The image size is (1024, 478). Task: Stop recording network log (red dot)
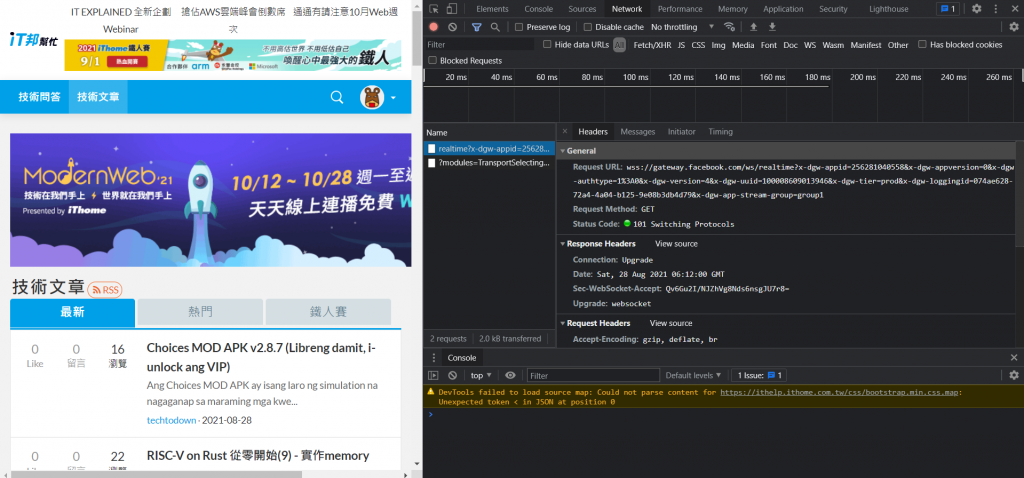434,27
